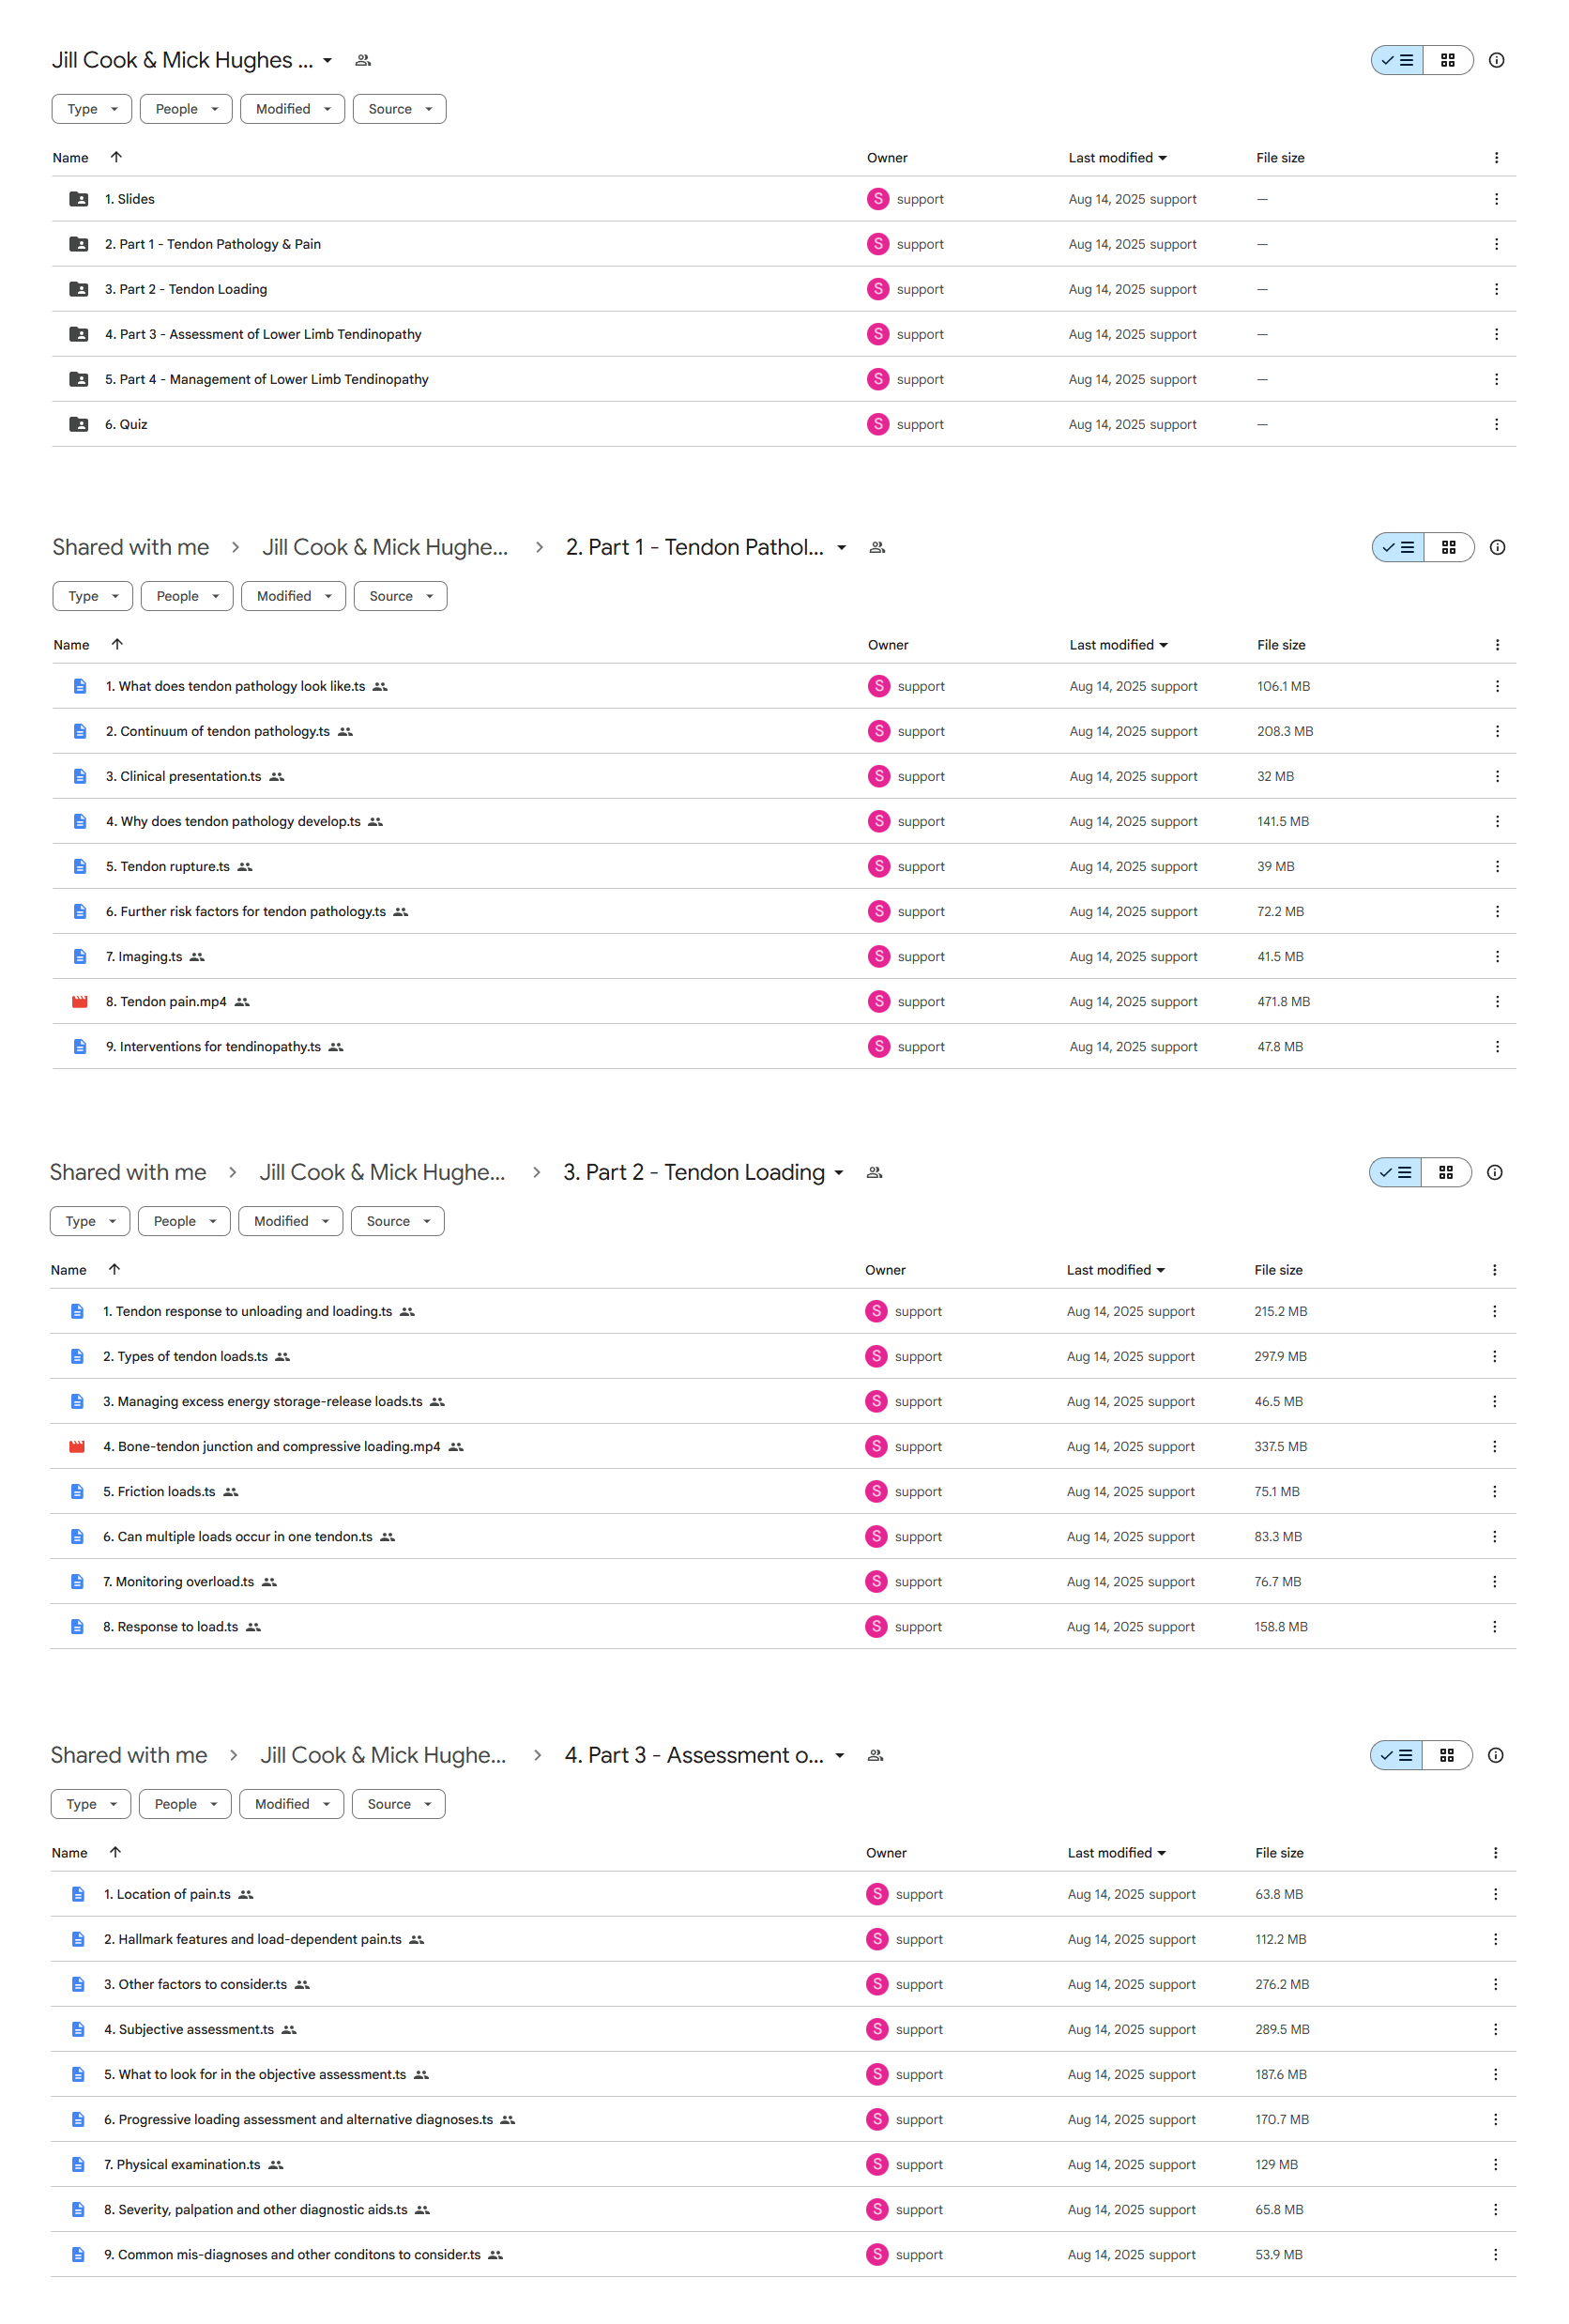Go to 'Shared with me' in Part 1 breadcrumb

point(131,547)
